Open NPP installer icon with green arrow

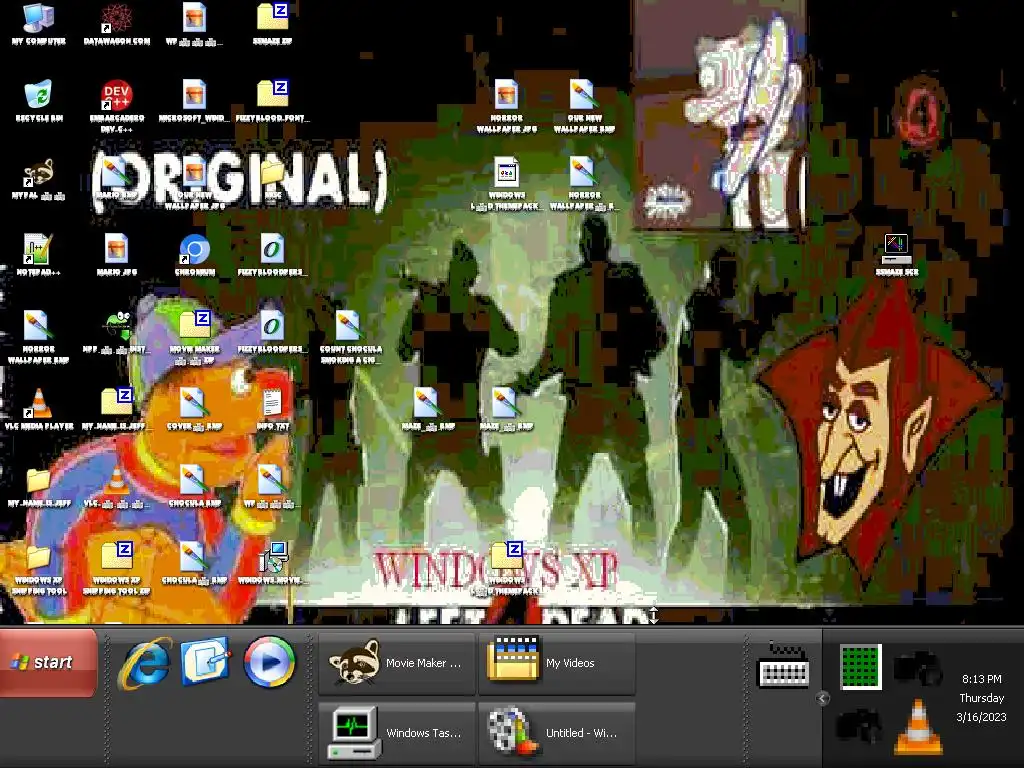coord(116,332)
